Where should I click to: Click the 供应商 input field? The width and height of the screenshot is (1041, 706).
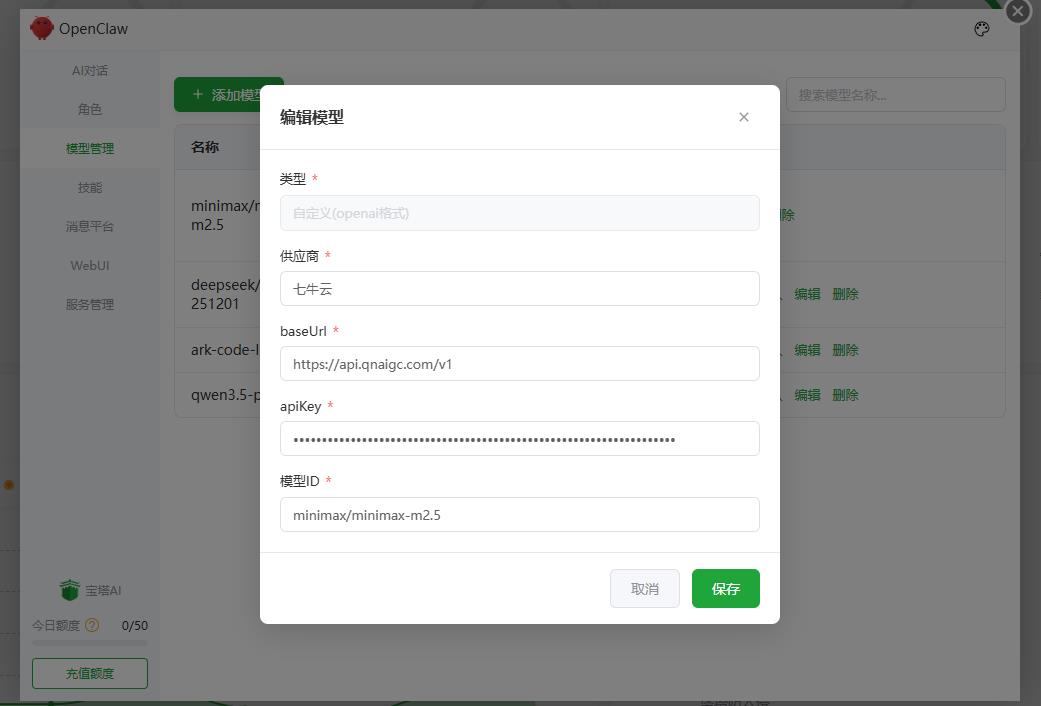pos(520,288)
